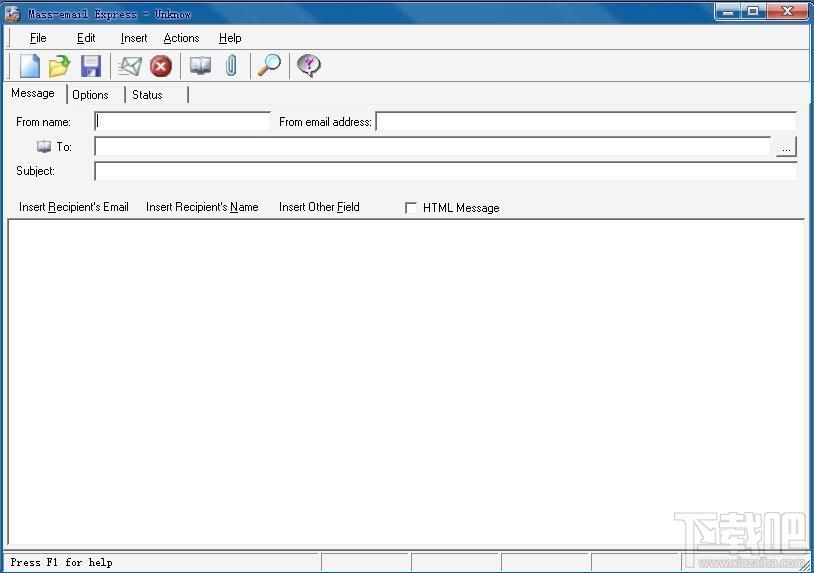The image size is (814, 573).
Task: Open the address book toolbar icon
Action: point(200,66)
